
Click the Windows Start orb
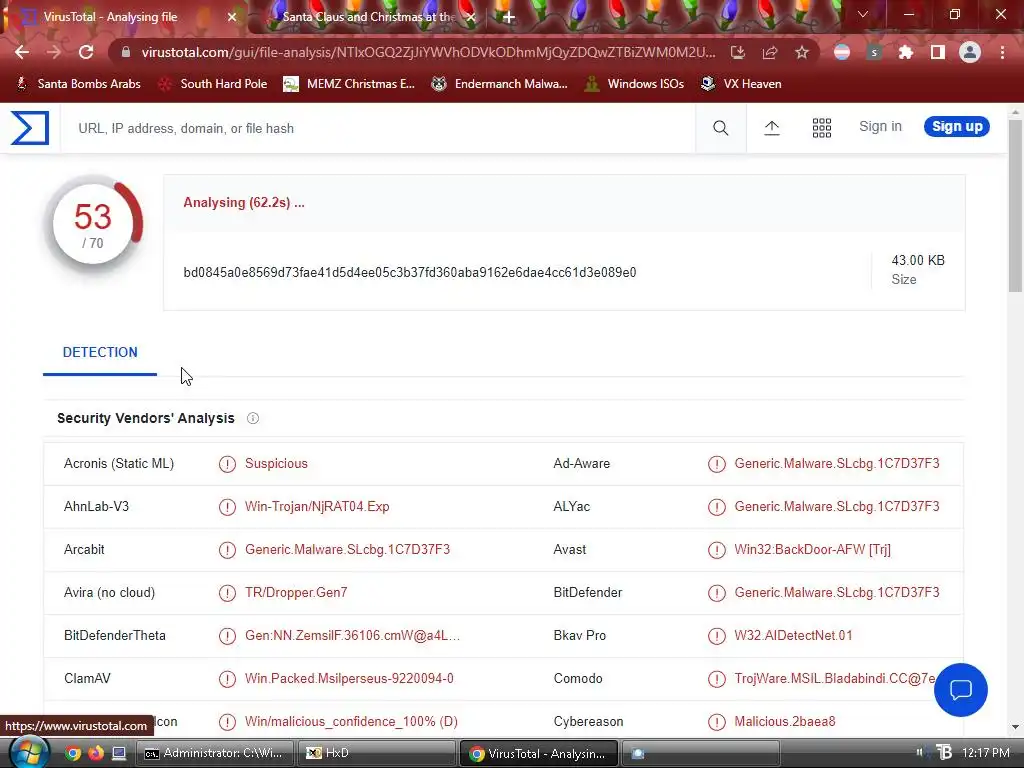click(x=29, y=753)
